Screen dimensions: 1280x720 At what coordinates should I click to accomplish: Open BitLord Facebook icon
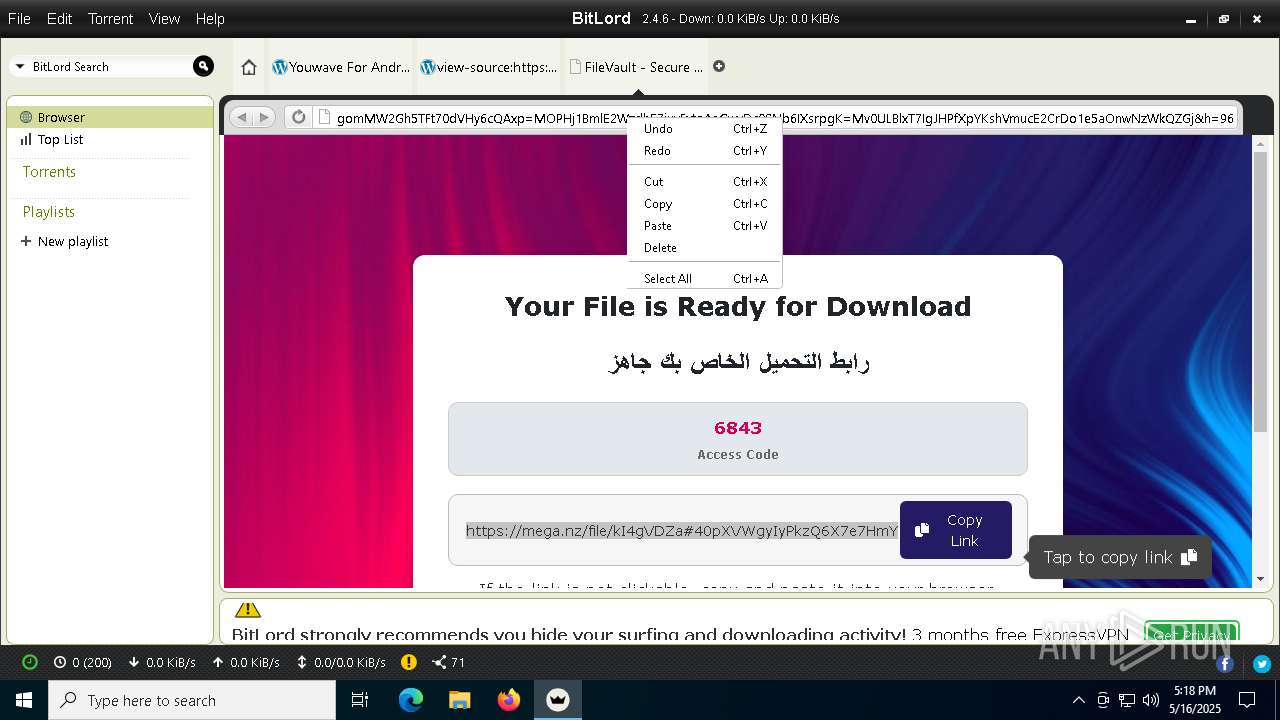[1225, 664]
